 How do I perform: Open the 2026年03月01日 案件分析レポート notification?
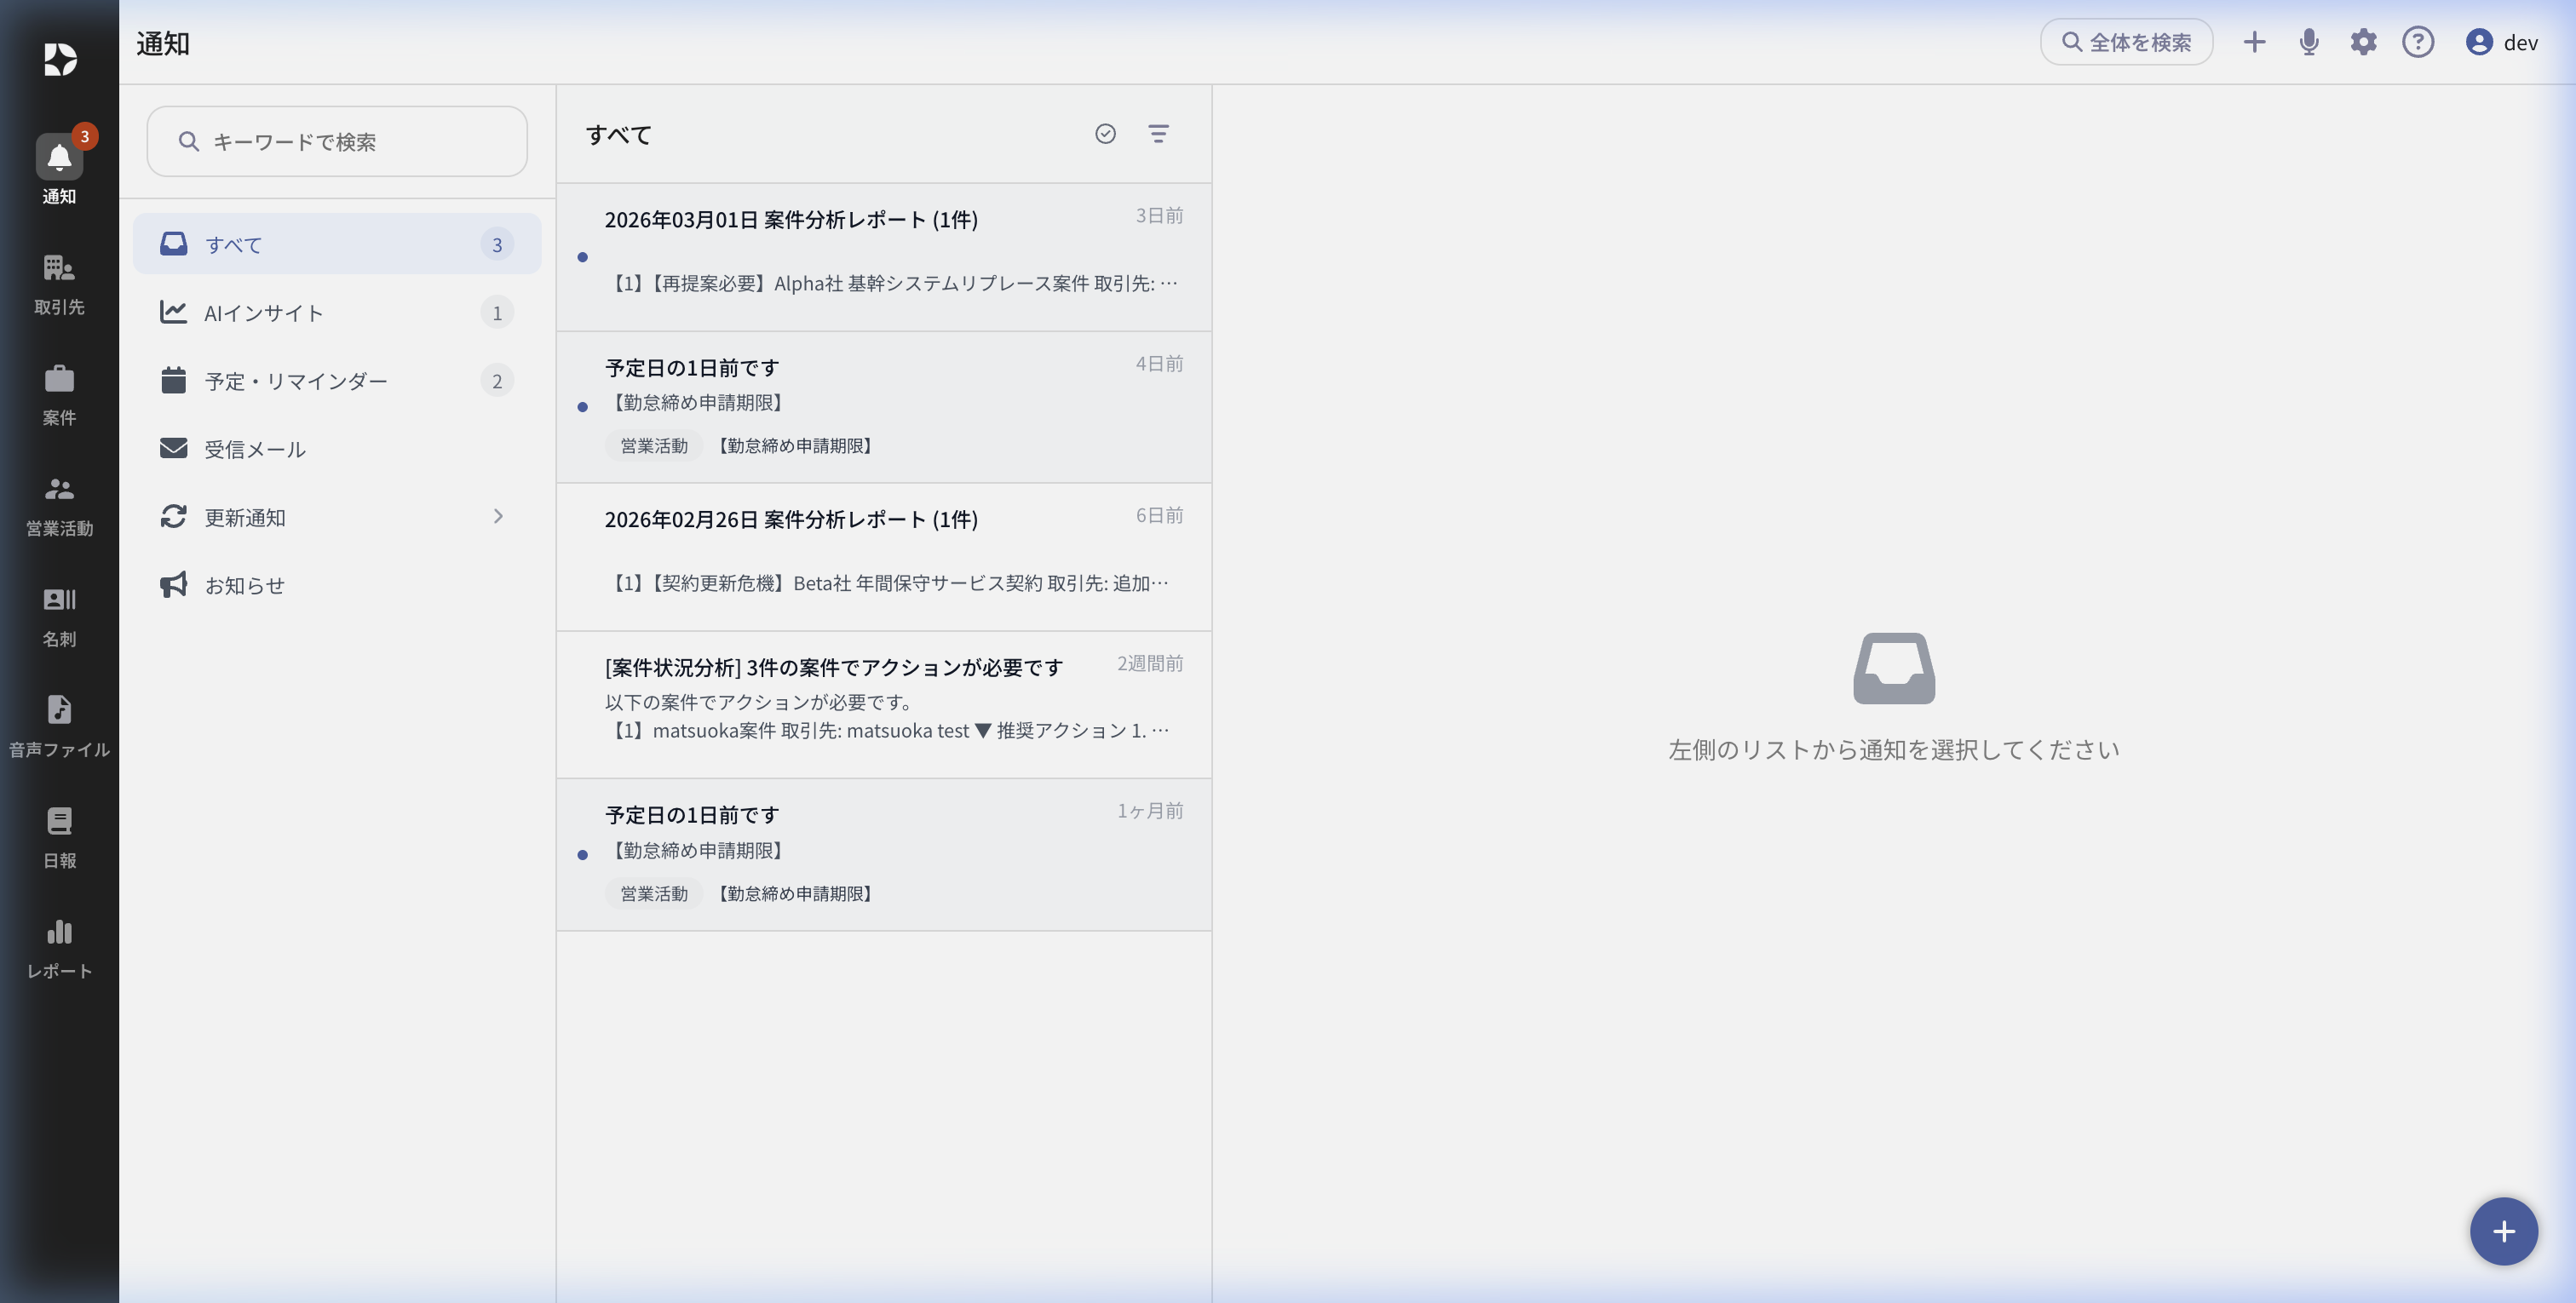pyautogui.click(x=884, y=256)
